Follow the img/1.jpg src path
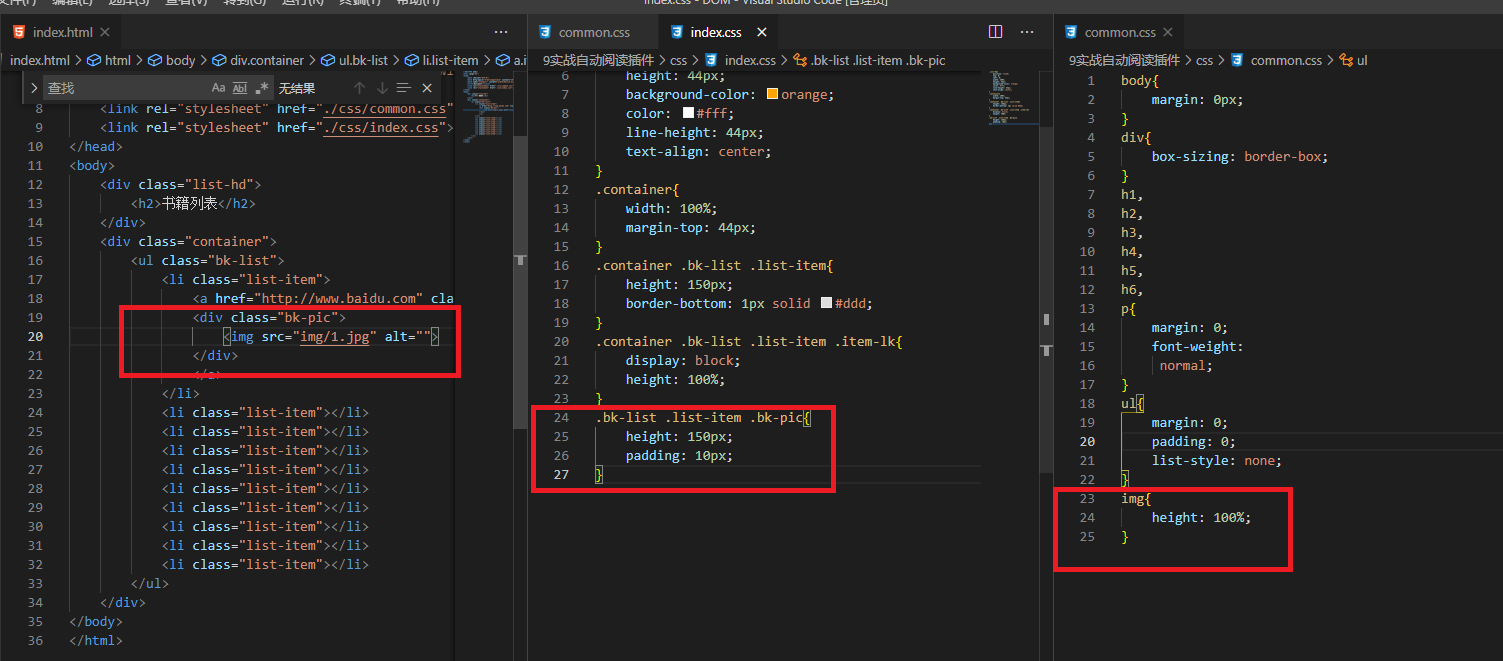This screenshot has height=661, width=1503. tap(337, 336)
